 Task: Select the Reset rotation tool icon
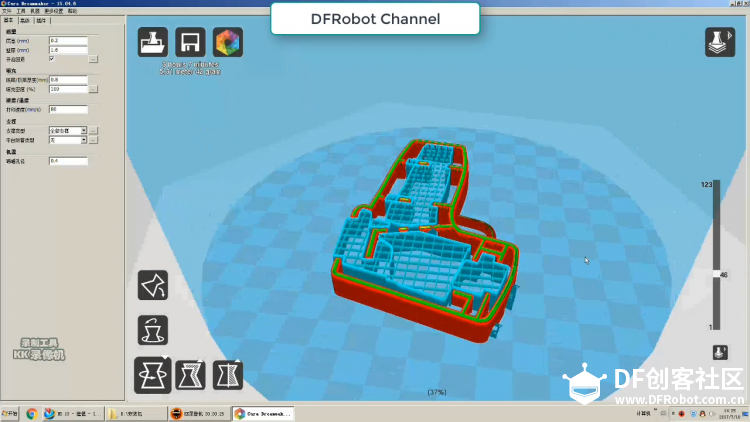(x=153, y=330)
